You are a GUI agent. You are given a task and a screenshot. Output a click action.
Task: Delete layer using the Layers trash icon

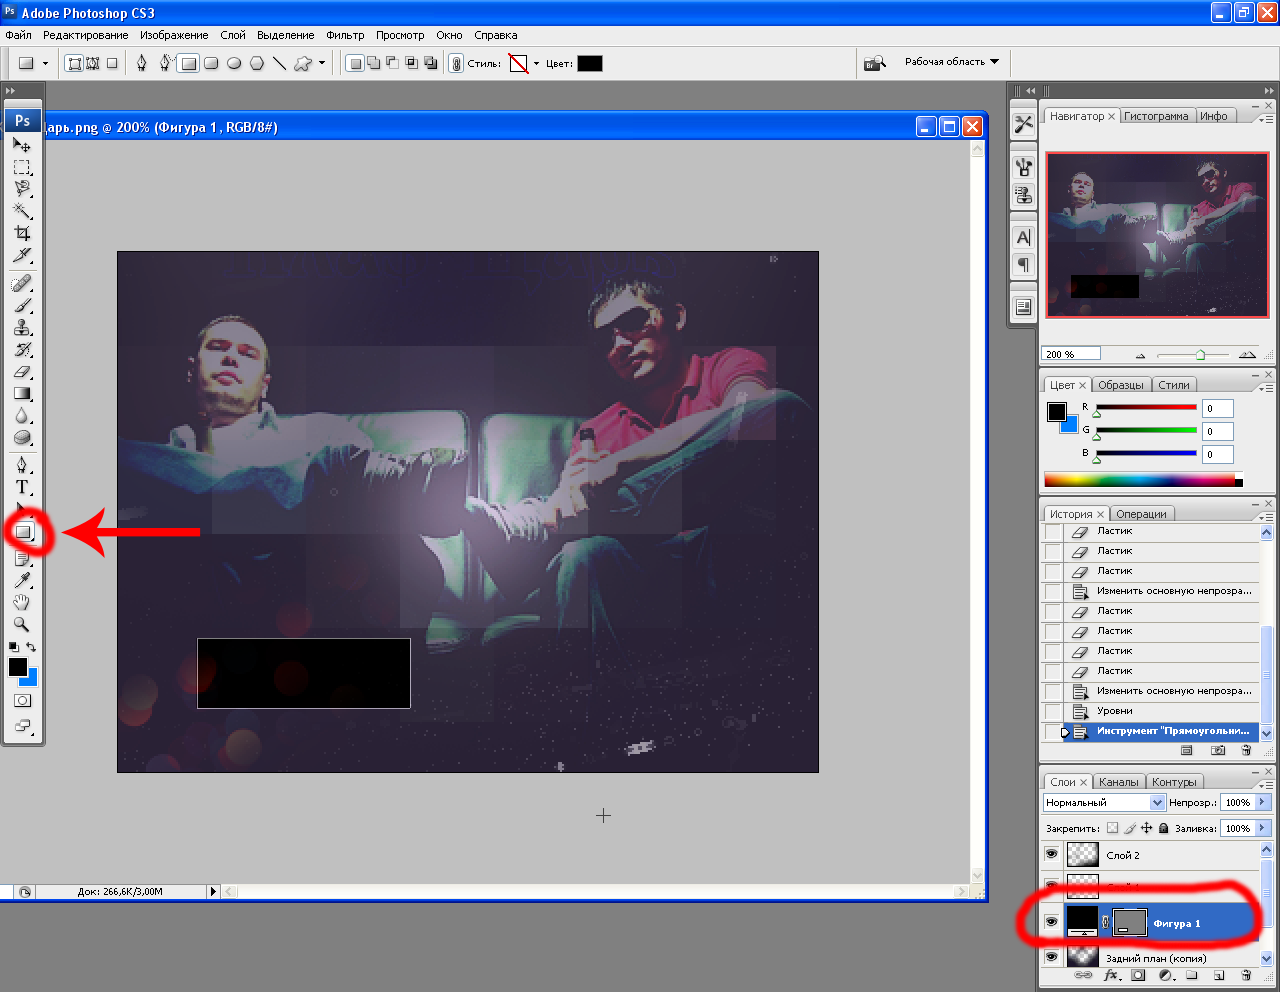pos(1246,975)
